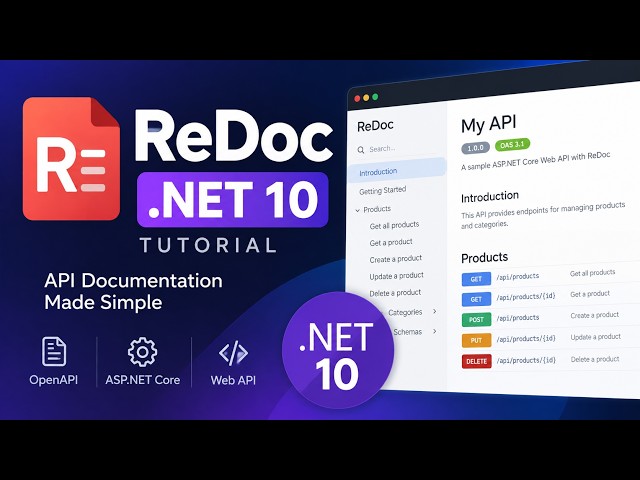Click the Search field in ReDoc sidebar
Viewport: 640px width, 480px height.
[398, 149]
